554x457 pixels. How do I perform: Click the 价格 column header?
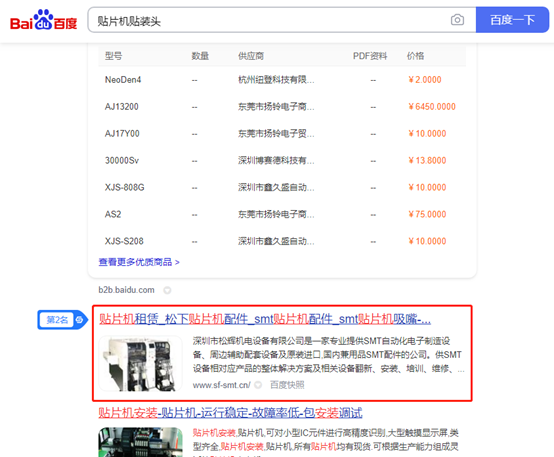coord(416,56)
